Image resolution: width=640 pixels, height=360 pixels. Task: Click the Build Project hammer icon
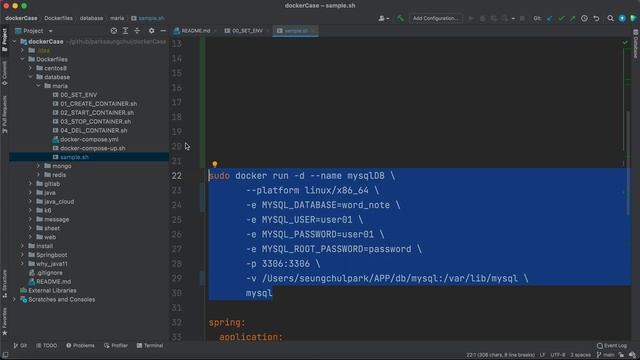[400, 18]
